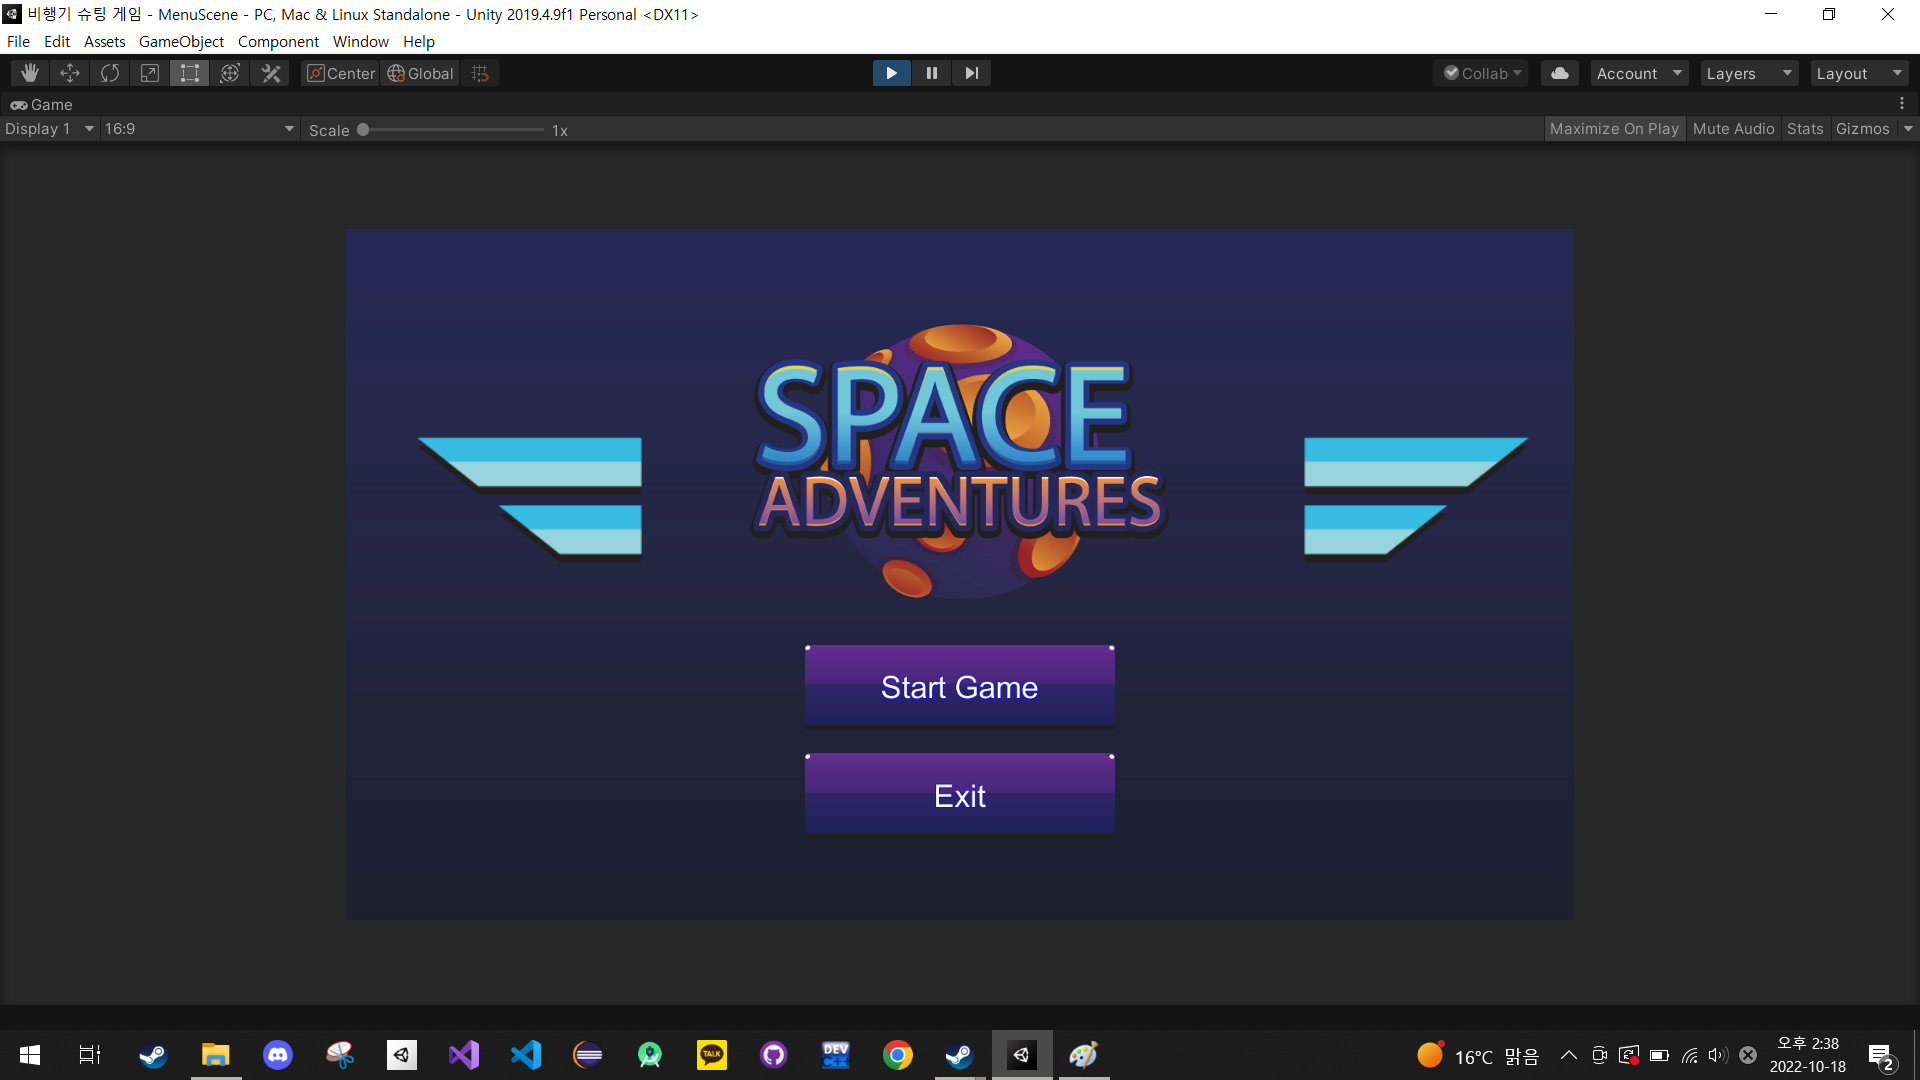Open the Layers dropdown
The width and height of the screenshot is (1920, 1080).
coord(1748,72)
